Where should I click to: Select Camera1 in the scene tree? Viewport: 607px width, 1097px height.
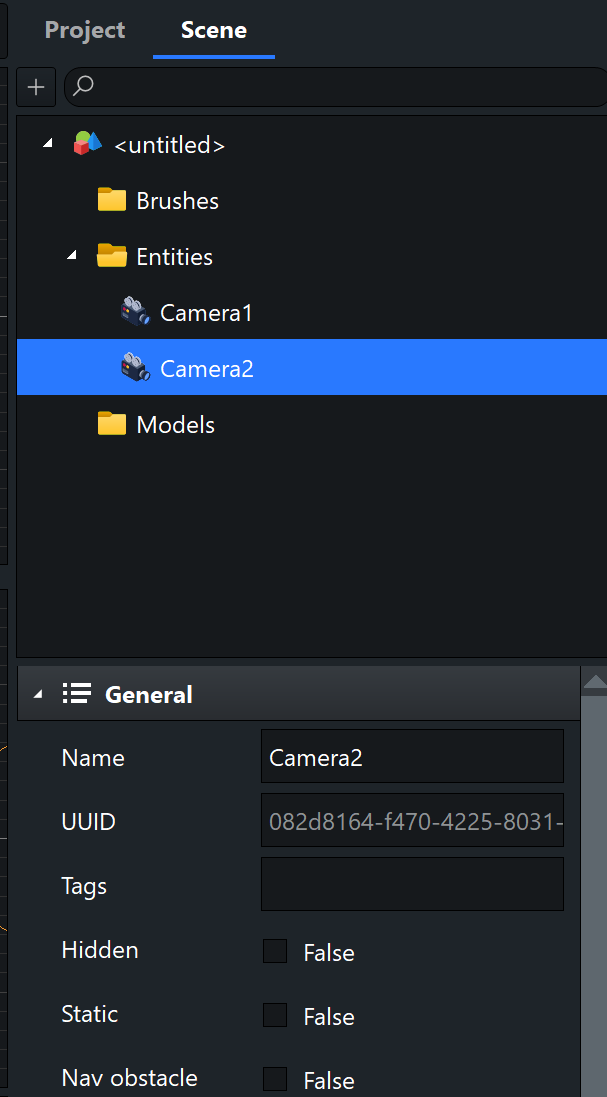point(206,313)
